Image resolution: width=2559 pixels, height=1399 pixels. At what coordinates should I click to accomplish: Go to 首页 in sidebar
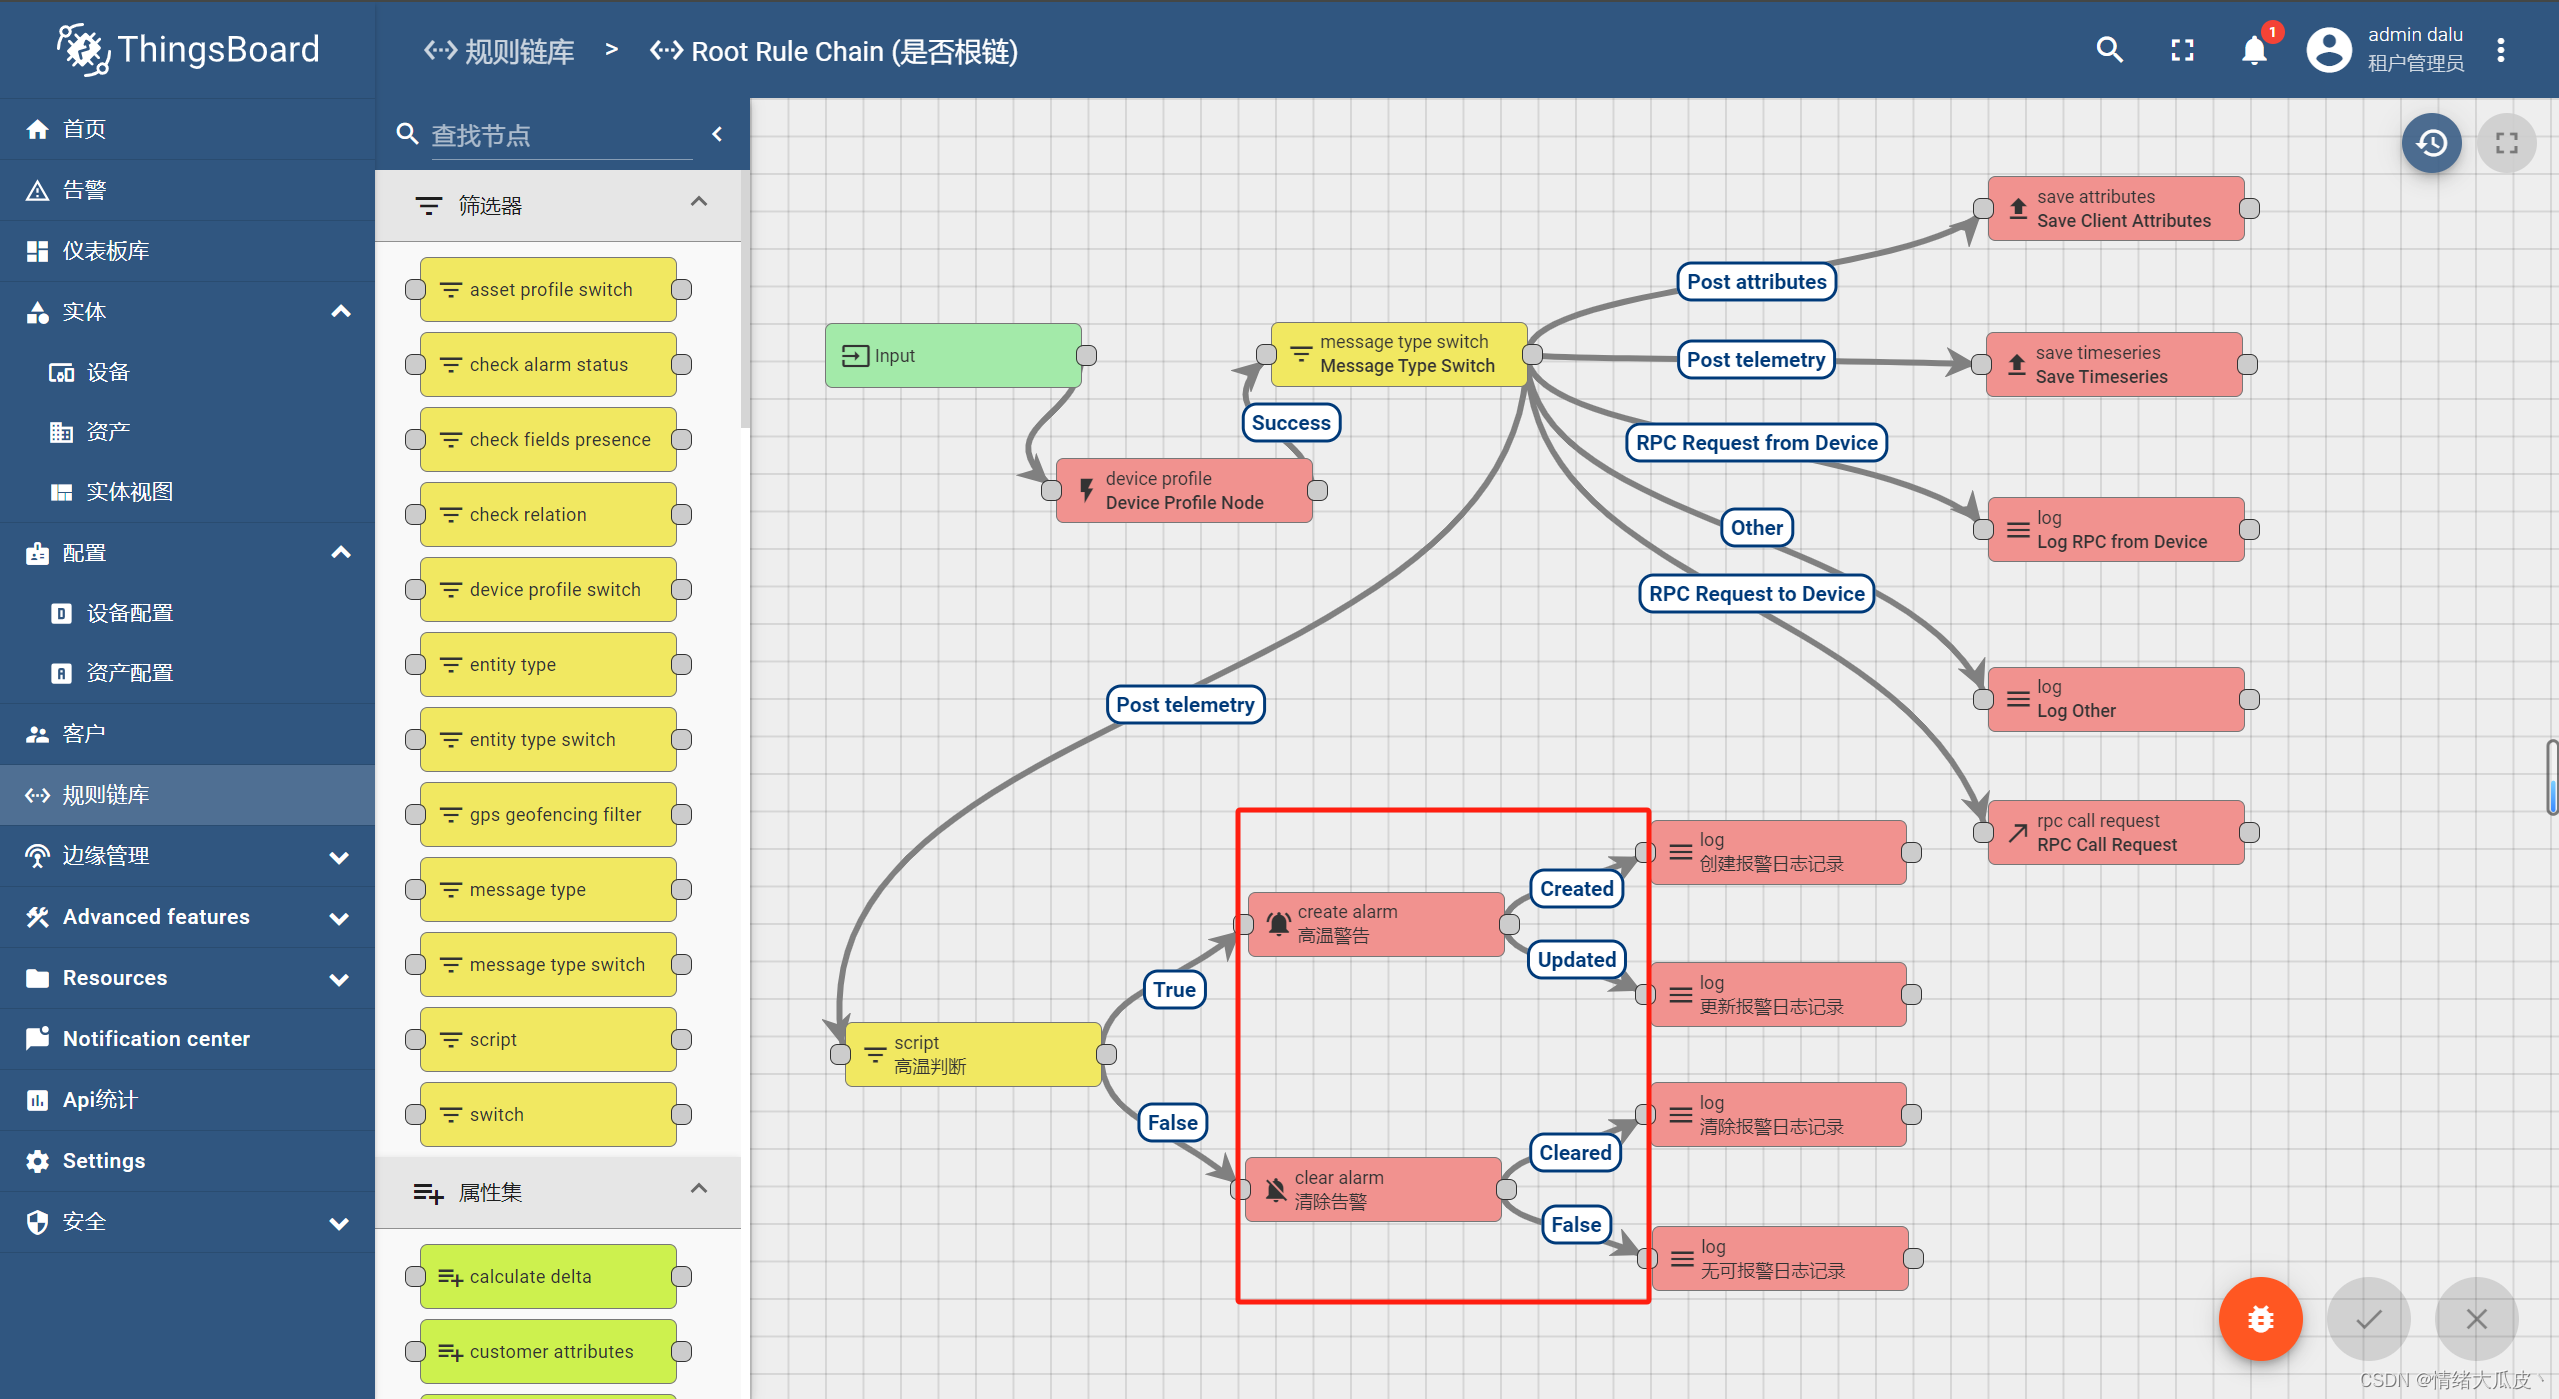[x=188, y=129]
